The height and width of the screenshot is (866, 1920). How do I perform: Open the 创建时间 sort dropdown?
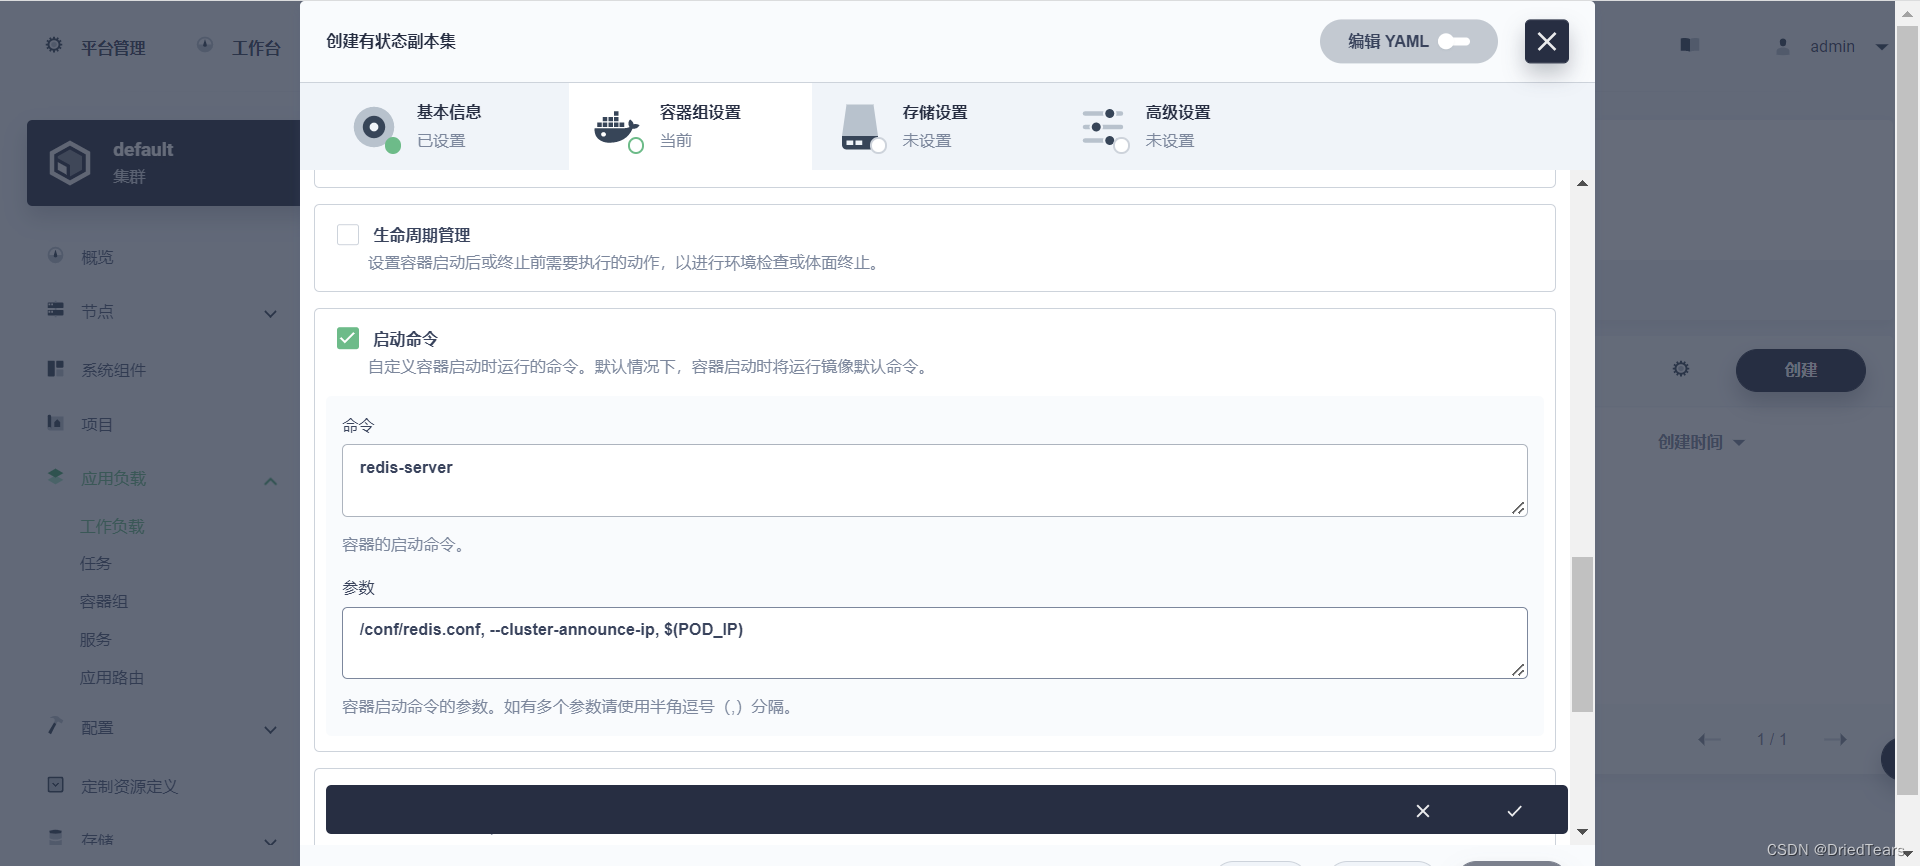click(x=1701, y=442)
